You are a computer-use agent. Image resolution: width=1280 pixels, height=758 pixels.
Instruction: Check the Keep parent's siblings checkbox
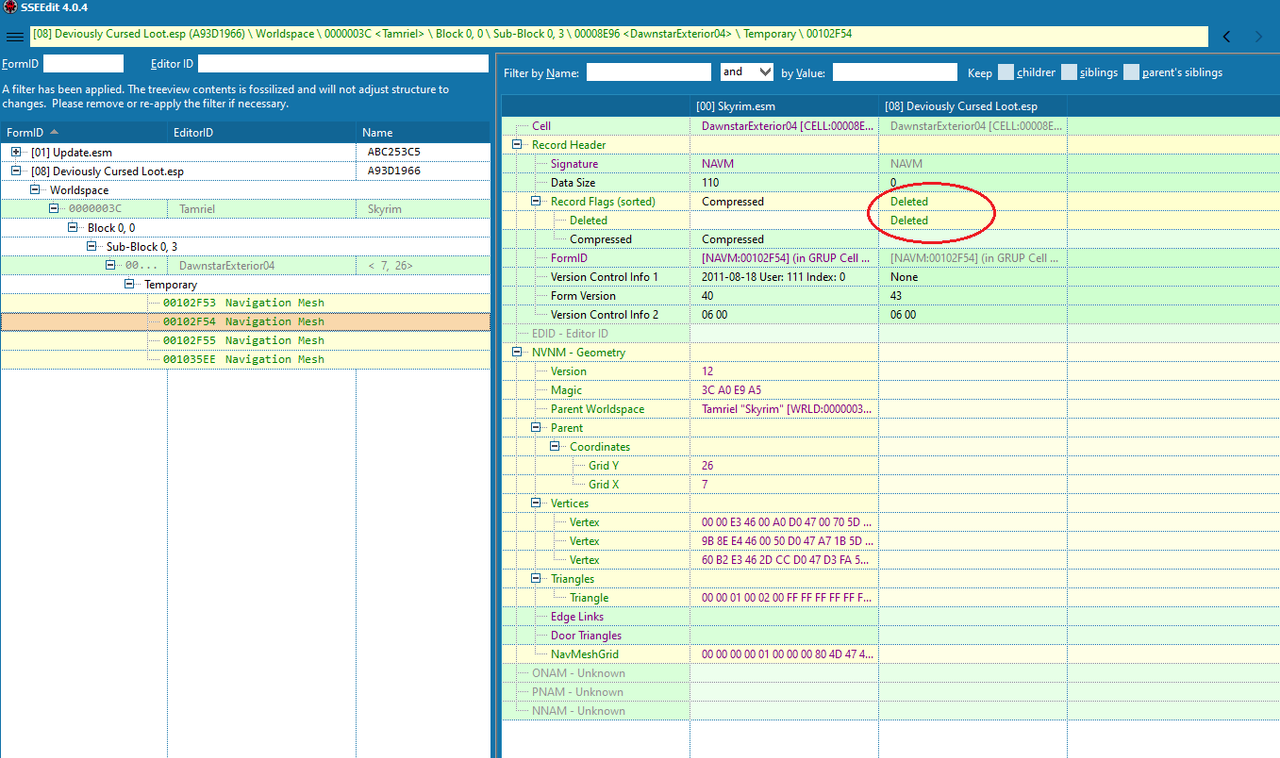point(1131,72)
